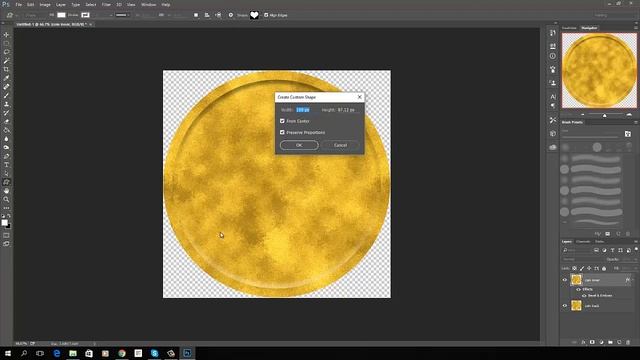Image resolution: width=640 pixels, height=360 pixels.
Task: Toggle lock transparent pixels in Layers panel
Action: 574,269
